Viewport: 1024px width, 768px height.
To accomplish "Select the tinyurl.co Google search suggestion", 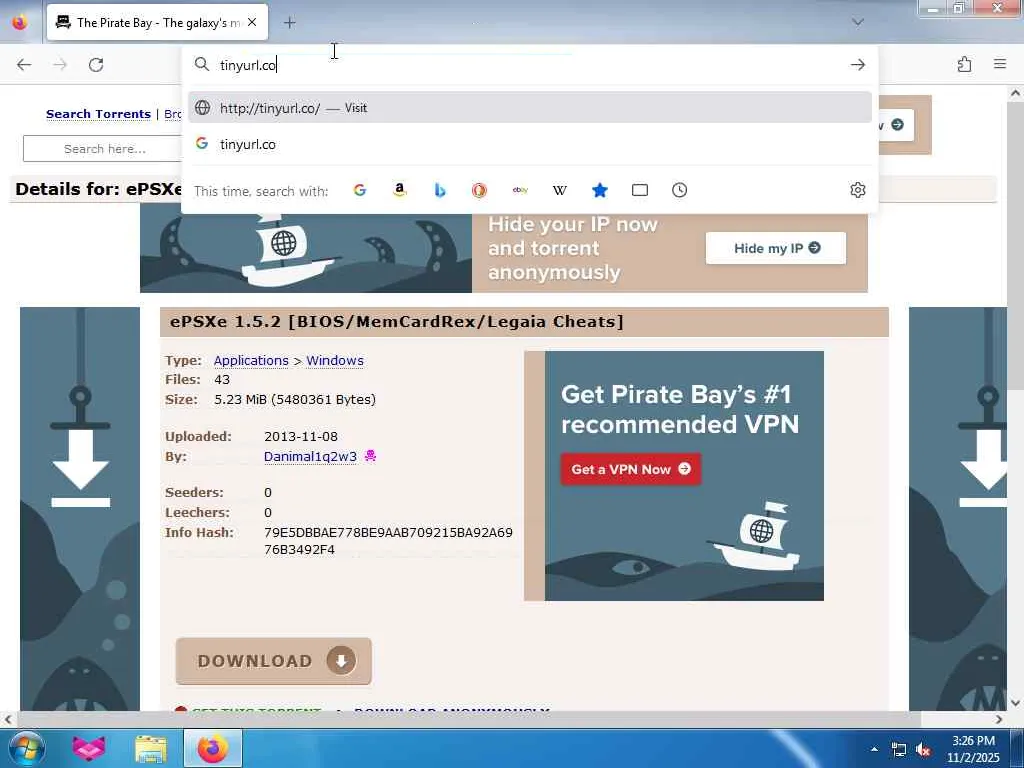I will point(530,144).
